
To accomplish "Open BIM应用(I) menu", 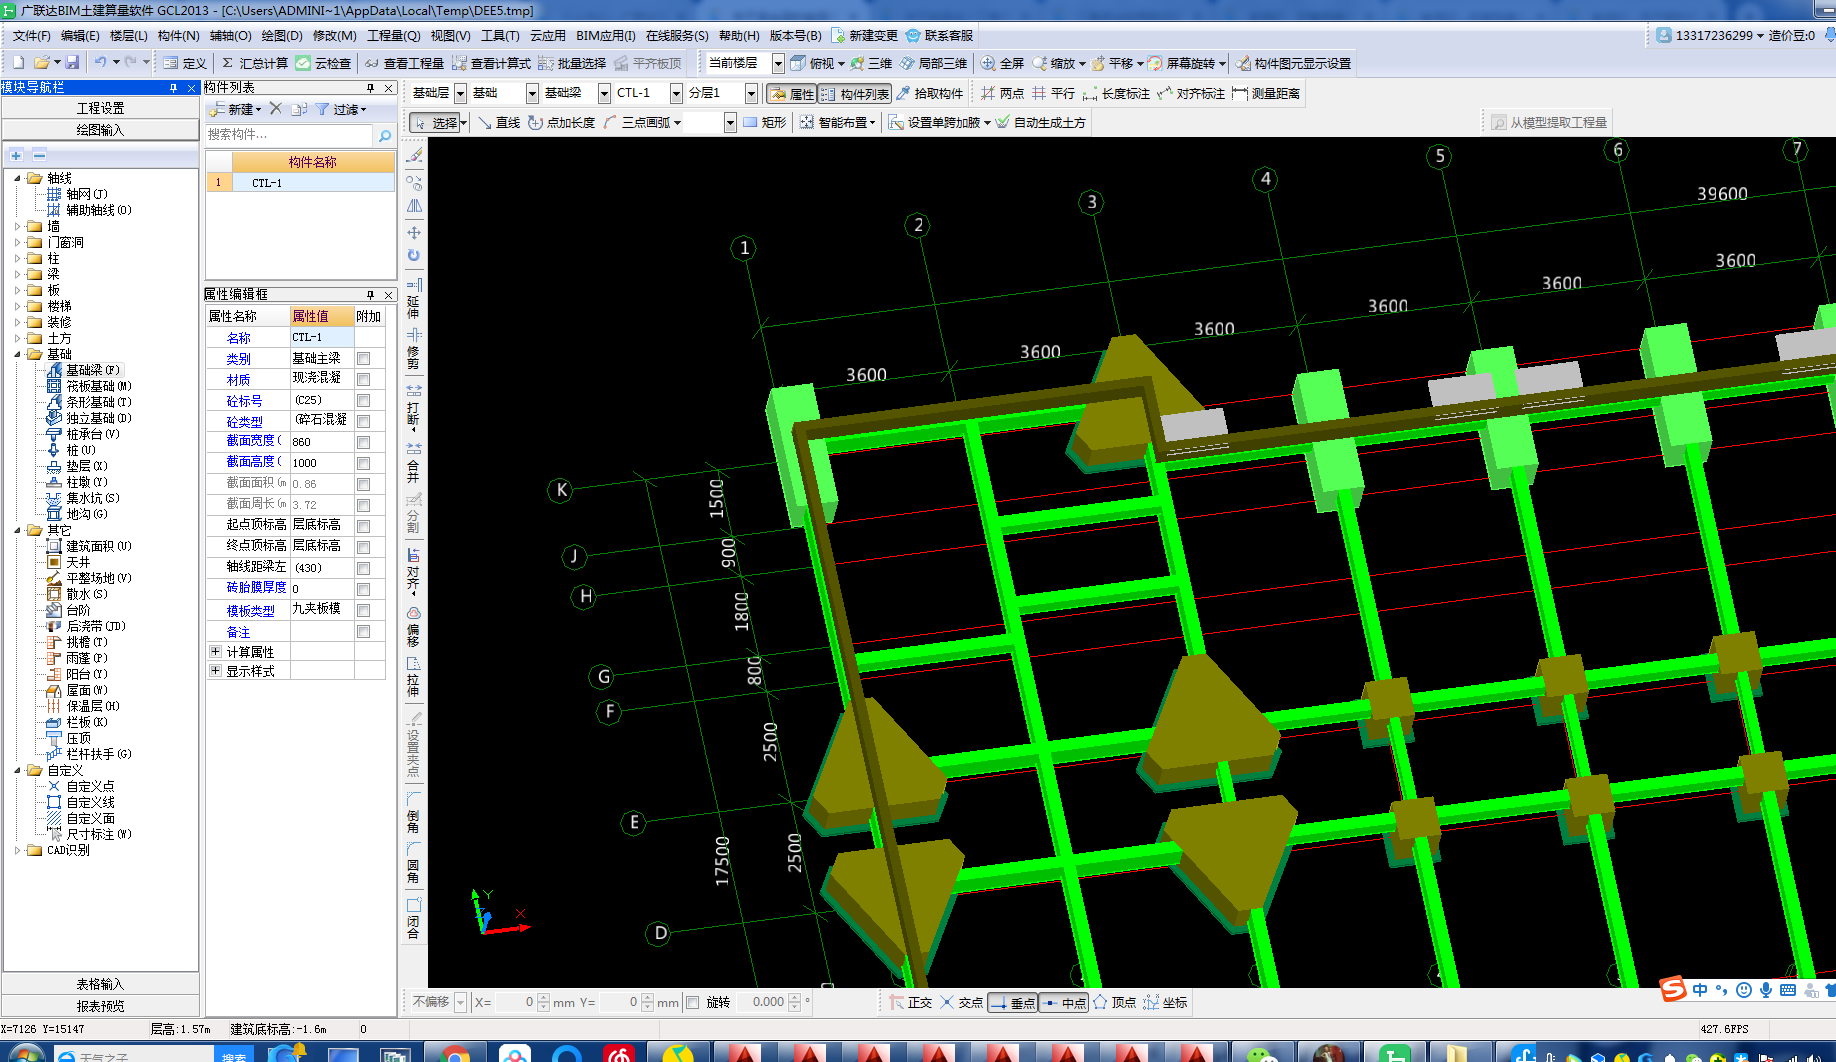I will pos(606,35).
